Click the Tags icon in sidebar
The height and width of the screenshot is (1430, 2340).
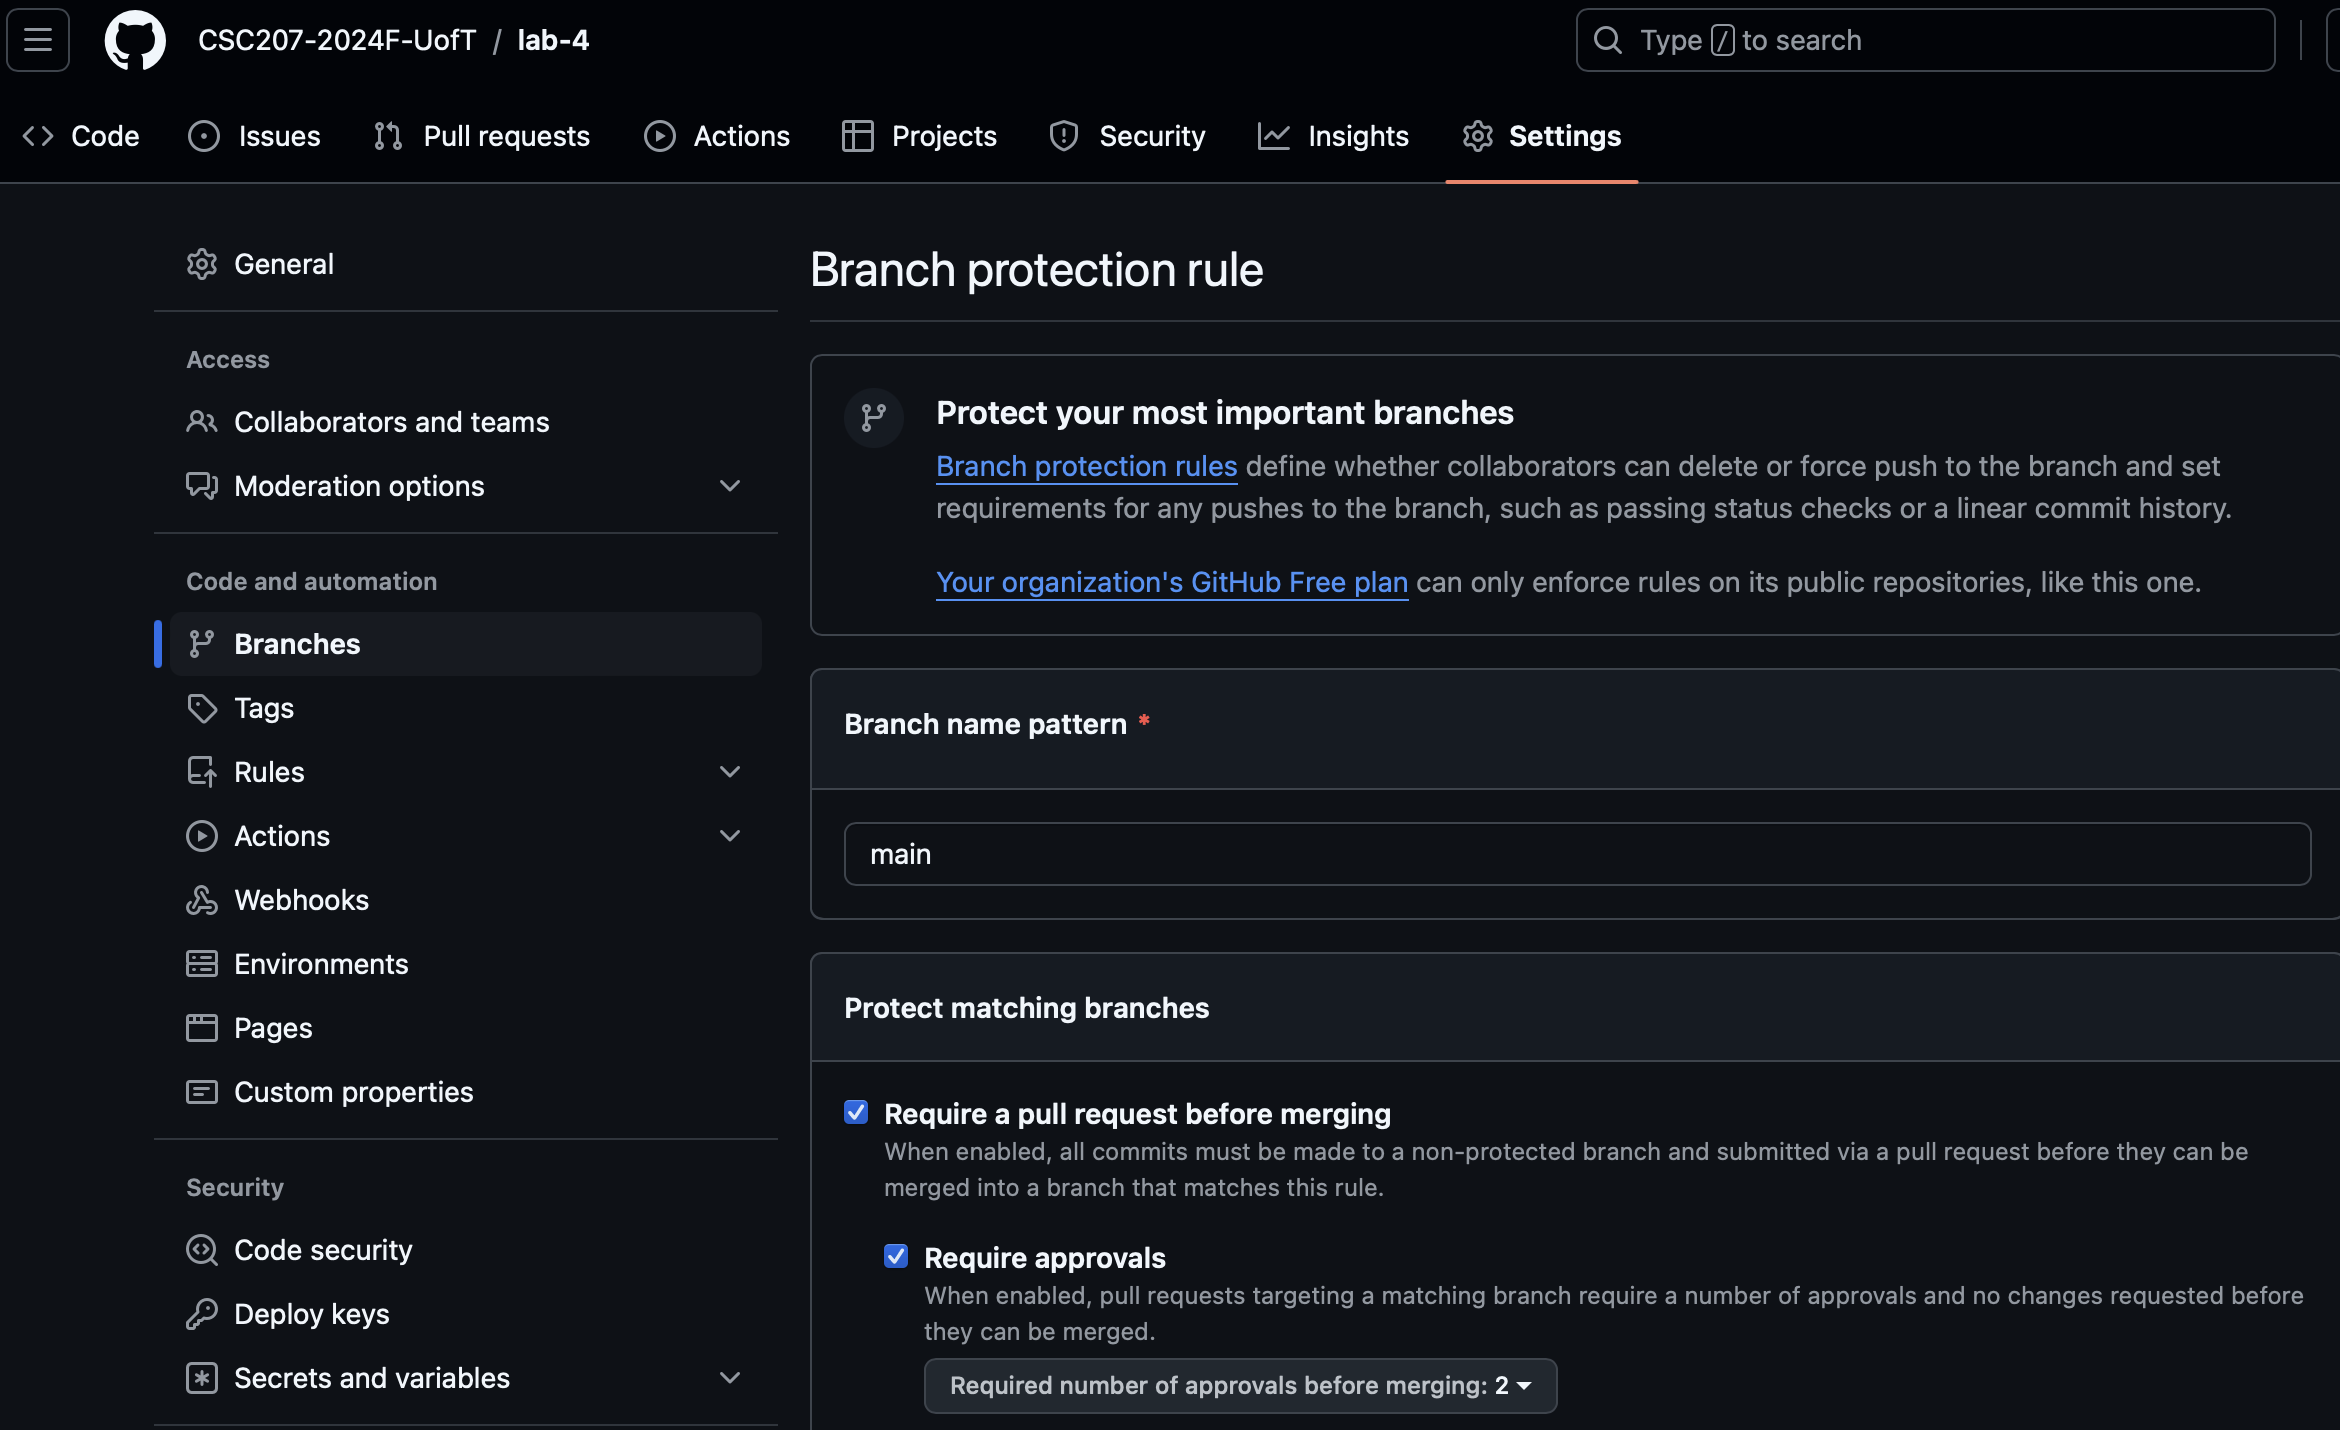click(x=201, y=707)
